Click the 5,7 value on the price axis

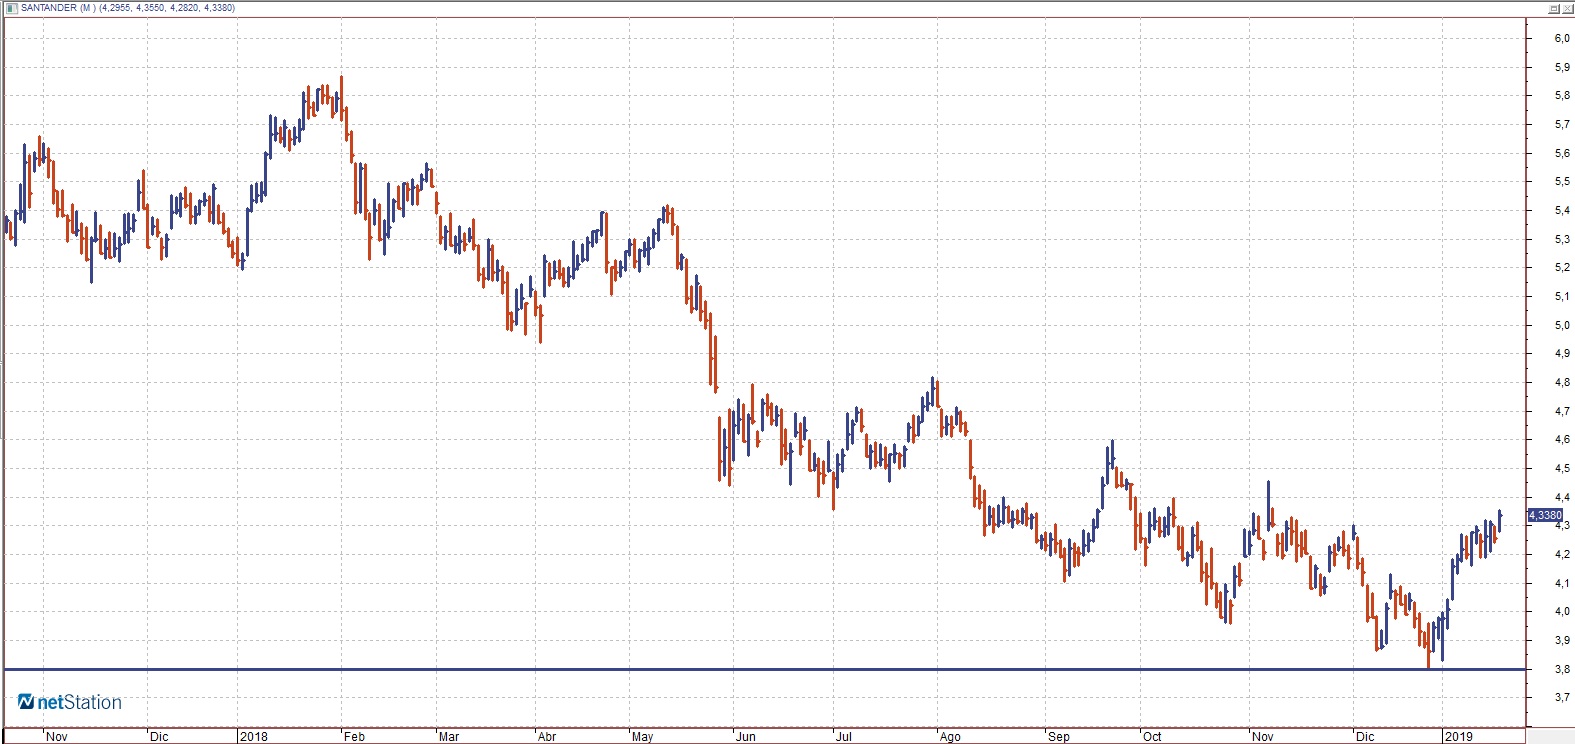point(1562,125)
